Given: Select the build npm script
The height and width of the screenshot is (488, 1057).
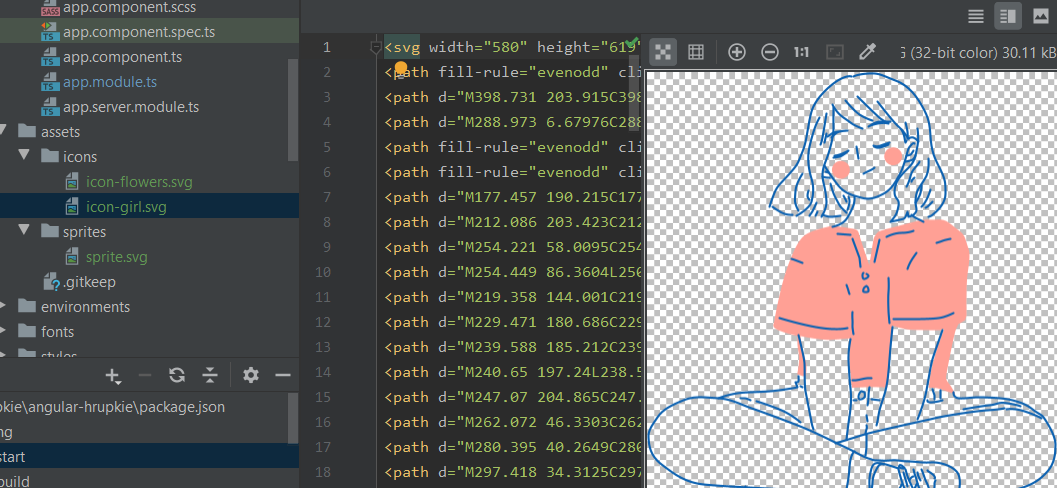Looking at the screenshot, I should coord(15,480).
